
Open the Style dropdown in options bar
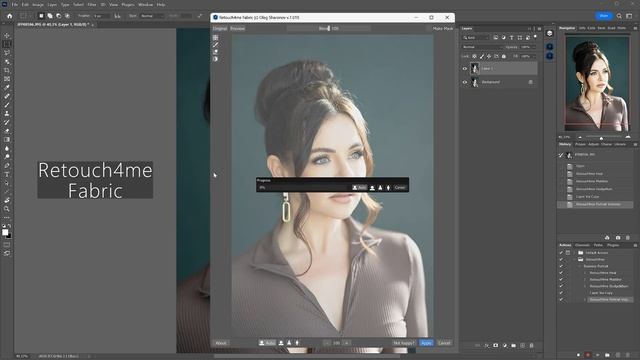click(152, 16)
